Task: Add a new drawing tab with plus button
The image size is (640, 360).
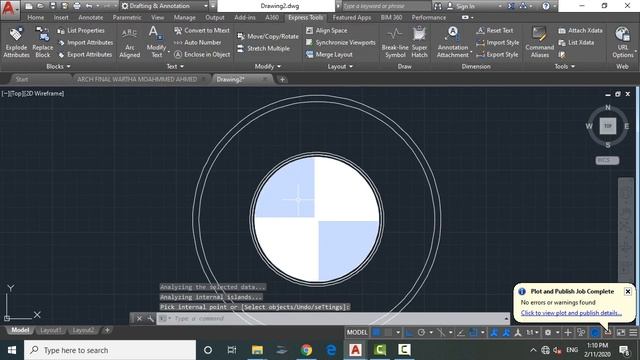Action: [282, 79]
